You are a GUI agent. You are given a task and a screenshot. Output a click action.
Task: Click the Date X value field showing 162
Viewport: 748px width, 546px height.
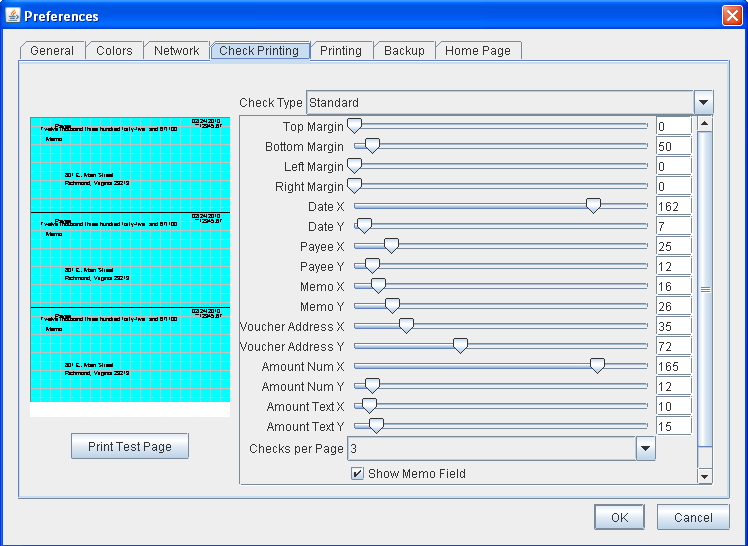pyautogui.click(x=674, y=206)
